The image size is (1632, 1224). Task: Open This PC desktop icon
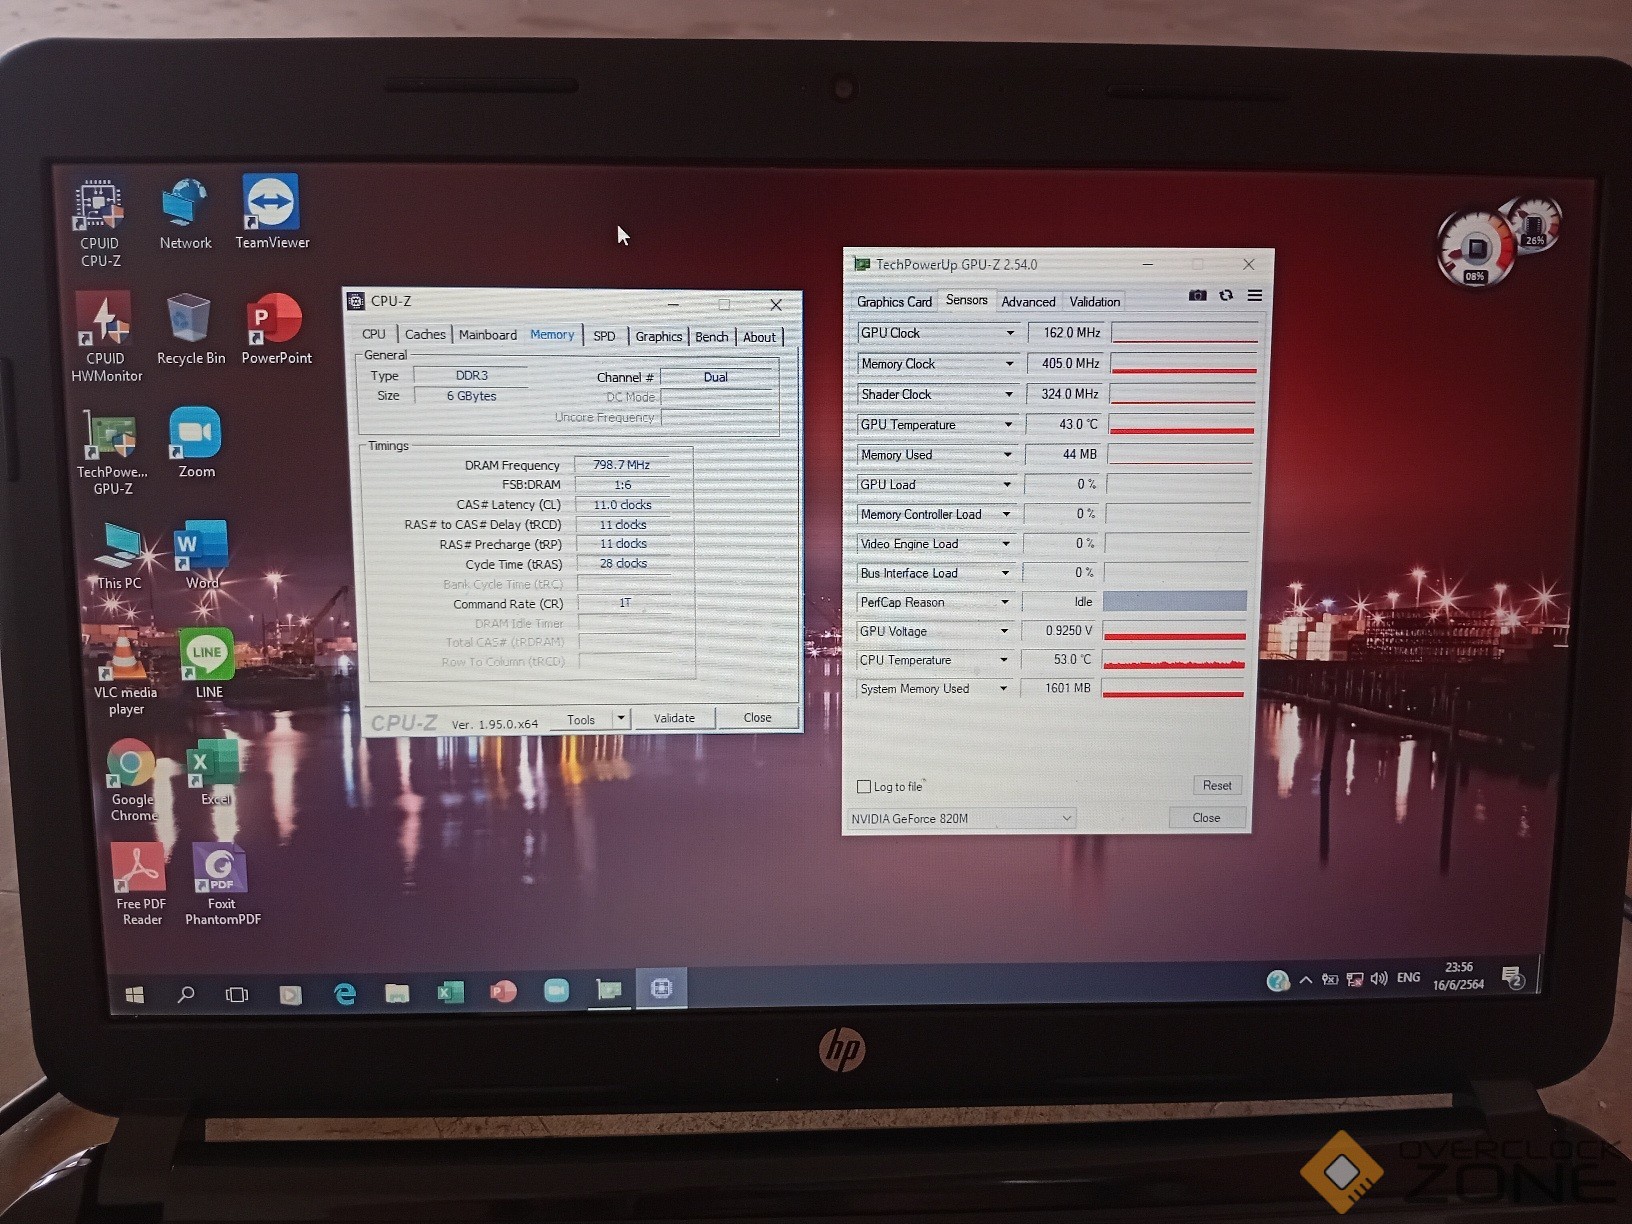click(x=119, y=555)
